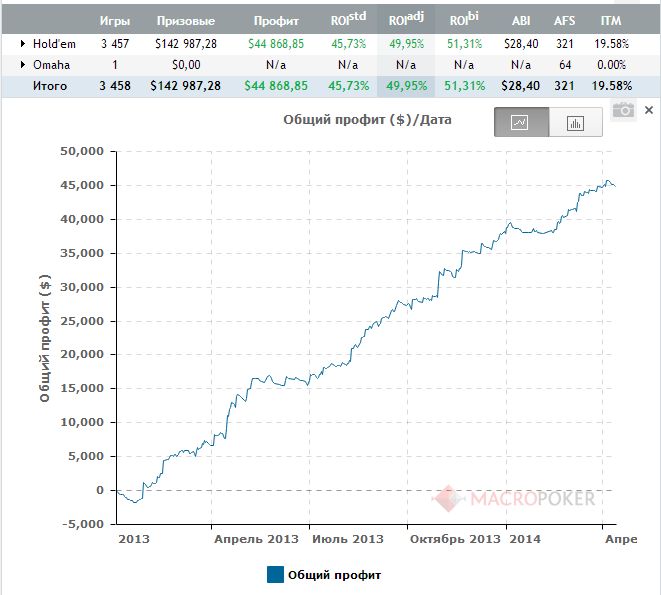Click the Июль 2013 axis label
Image resolution: width=661 pixels, height=595 pixels.
pyautogui.click(x=348, y=539)
